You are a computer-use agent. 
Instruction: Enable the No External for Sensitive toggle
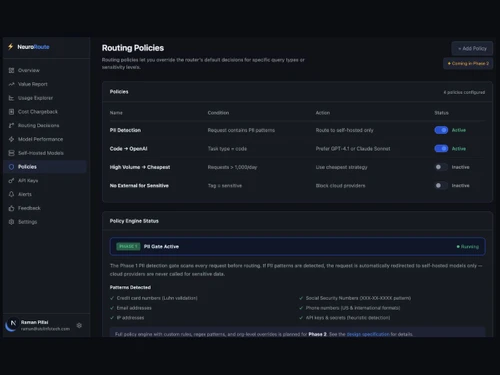(441, 185)
